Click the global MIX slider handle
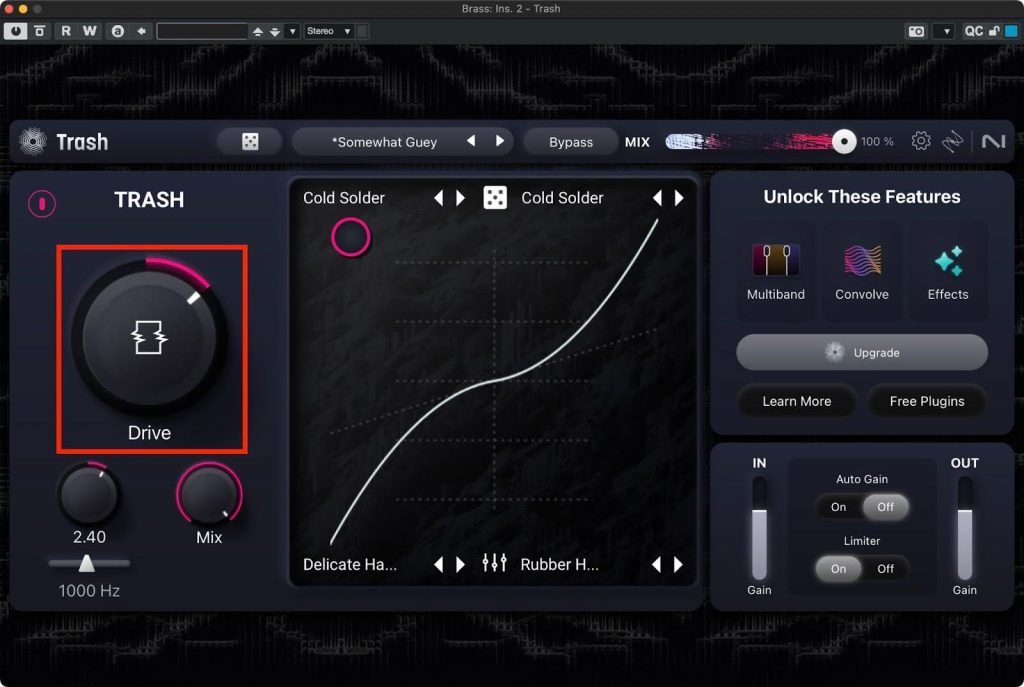 coord(844,141)
